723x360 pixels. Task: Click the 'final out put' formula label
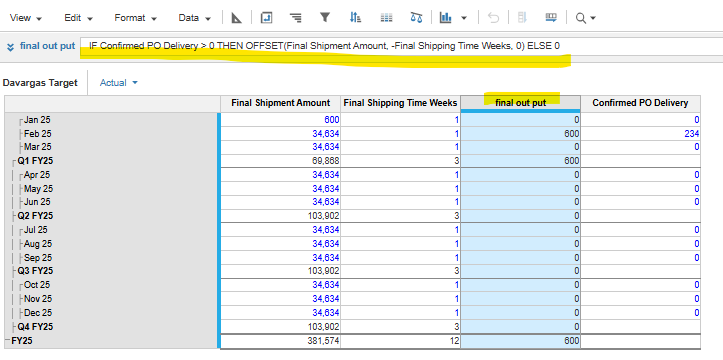pos(47,46)
